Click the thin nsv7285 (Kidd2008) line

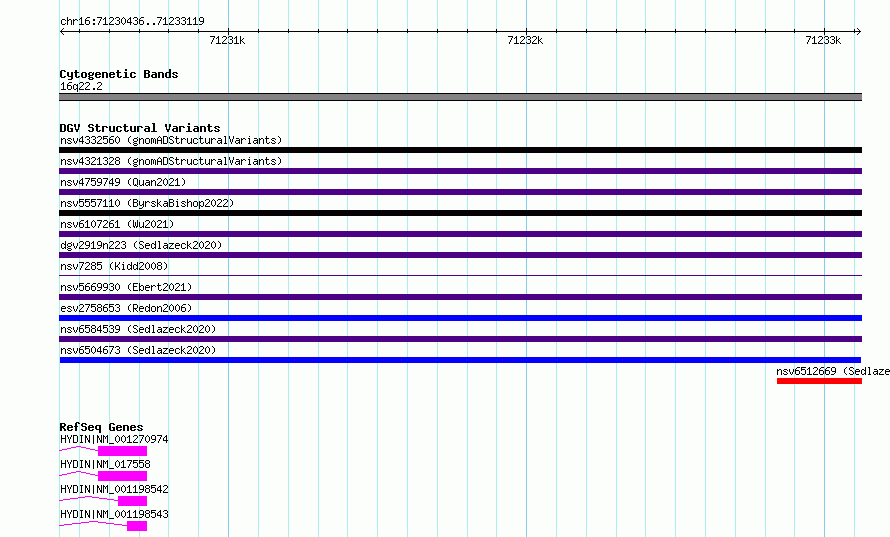(460, 276)
